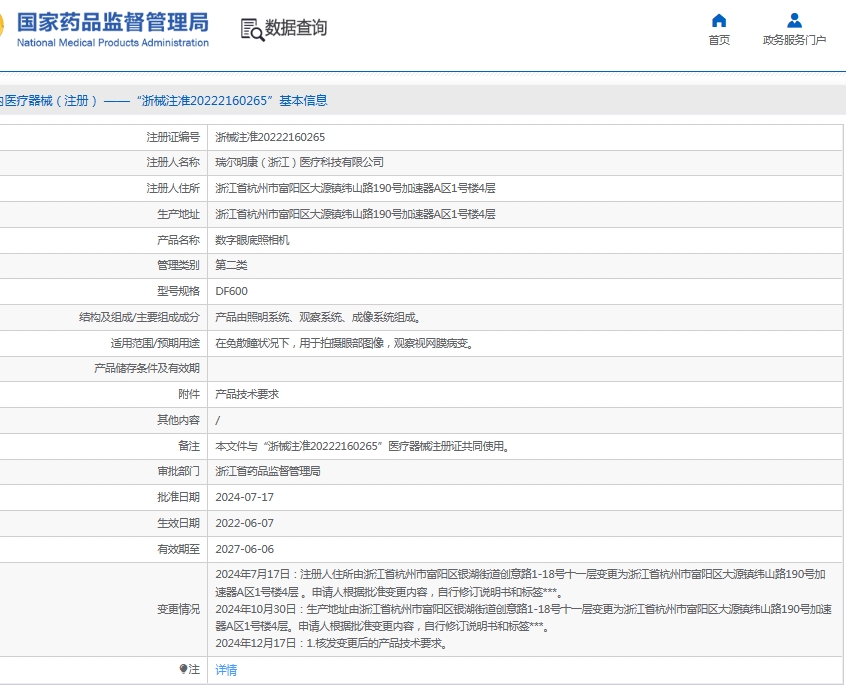The width and height of the screenshot is (846, 693).
Task: Select registration number 浙械注准20222160265 value
Action: pyautogui.click(x=270, y=137)
